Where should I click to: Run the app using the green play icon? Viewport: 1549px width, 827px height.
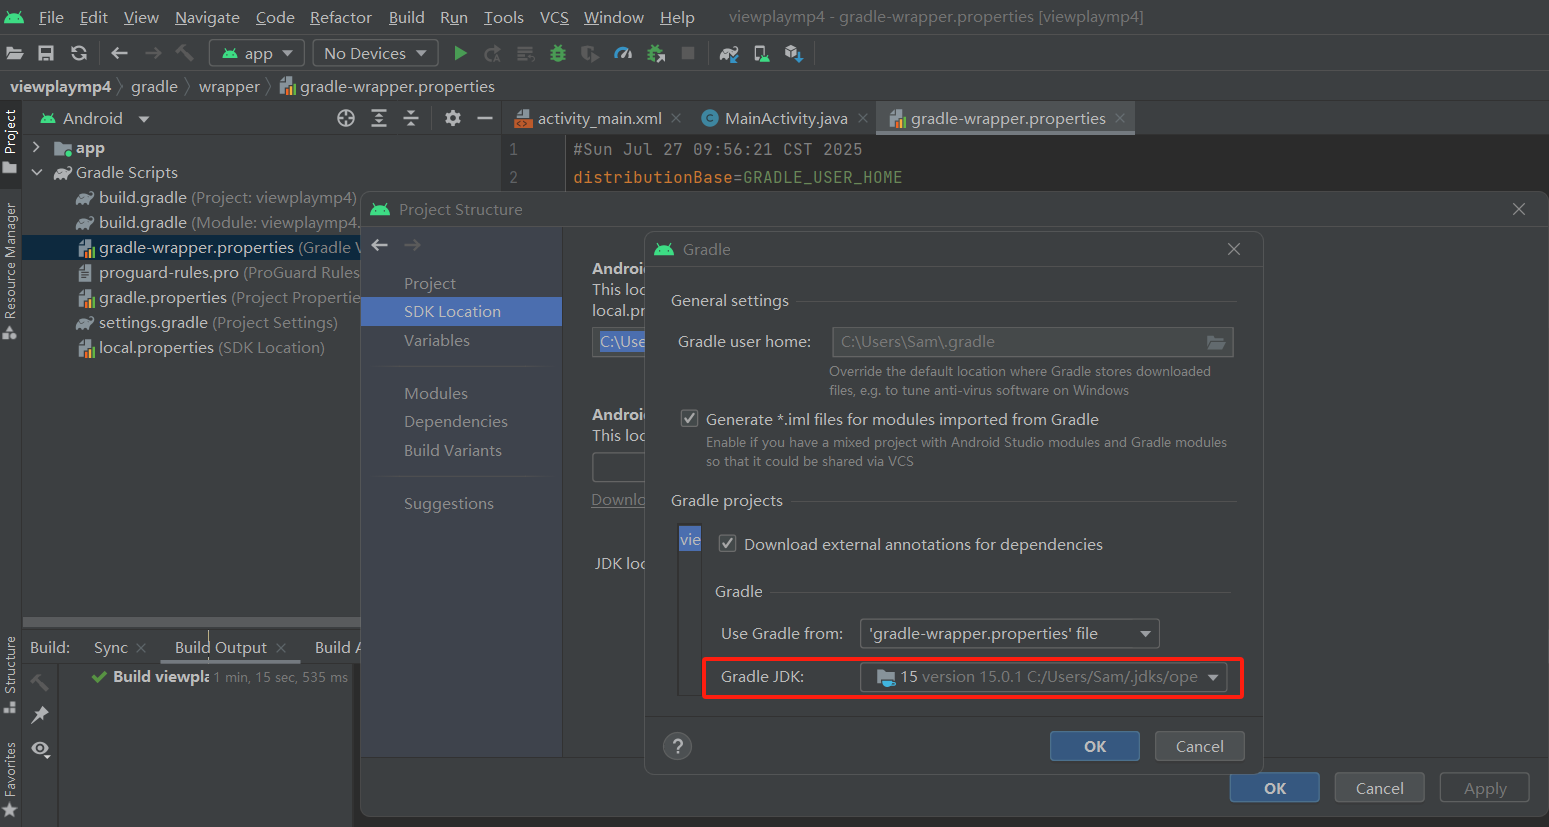[x=461, y=53]
